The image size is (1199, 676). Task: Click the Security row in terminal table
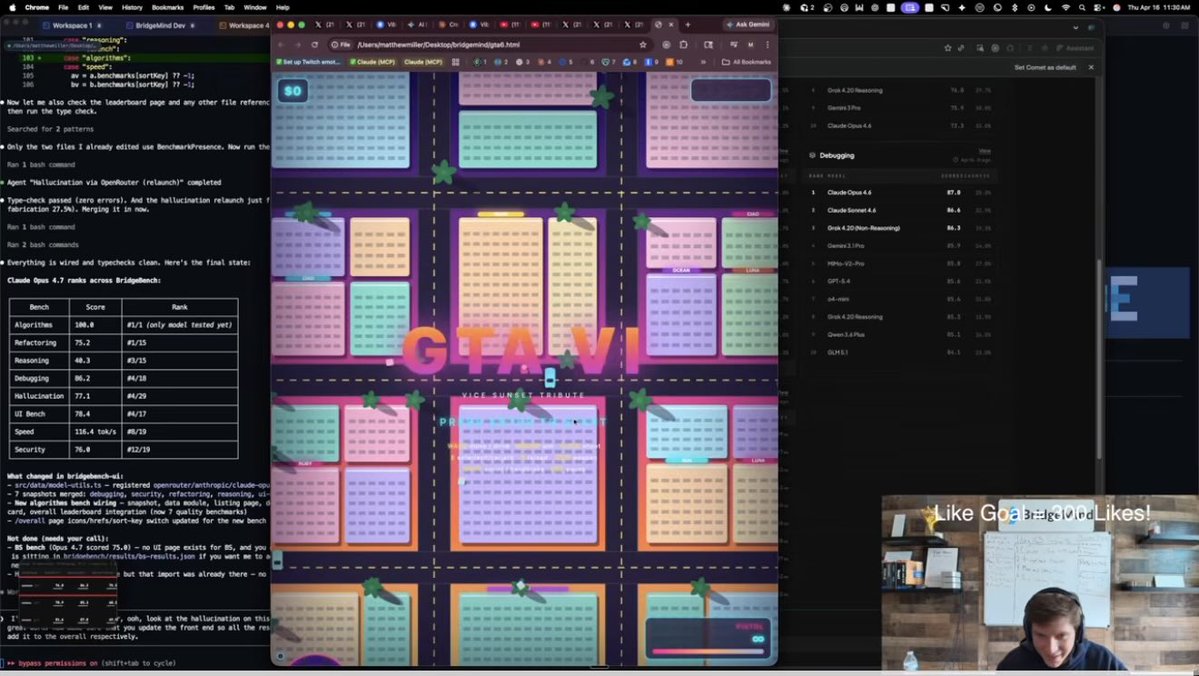click(123, 450)
